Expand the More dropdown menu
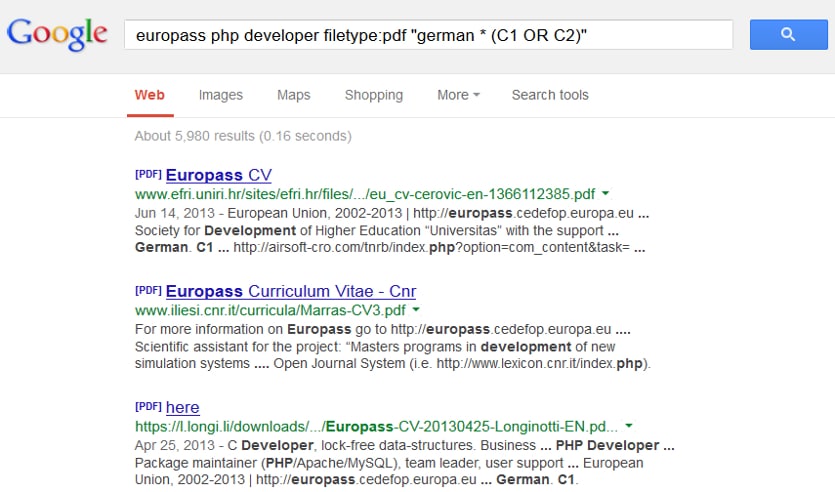The image size is (835, 492). pyautogui.click(x=459, y=95)
